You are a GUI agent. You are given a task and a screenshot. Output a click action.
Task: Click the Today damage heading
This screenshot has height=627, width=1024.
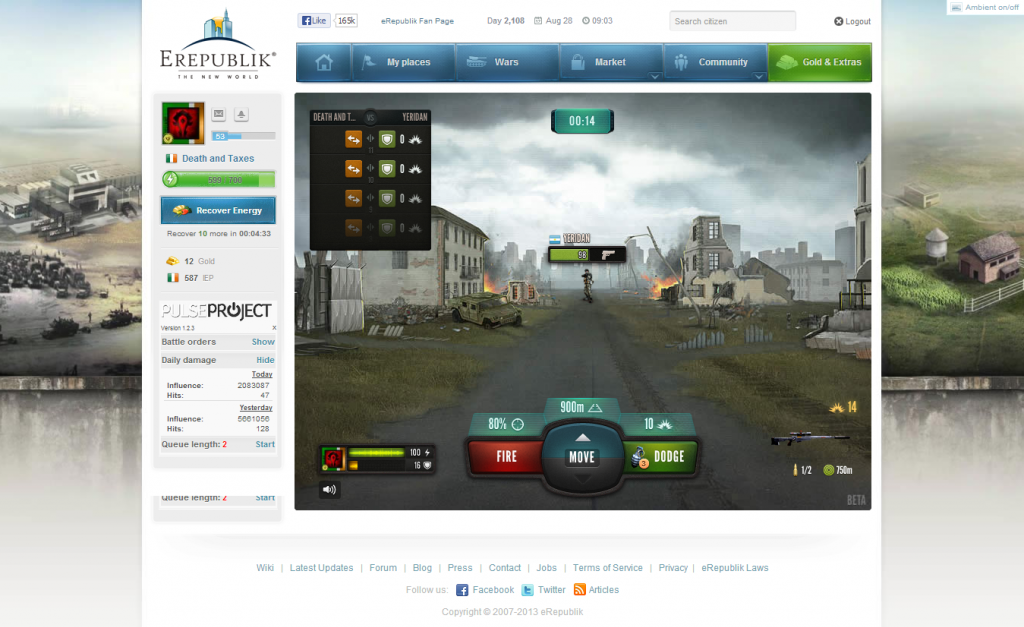[x=262, y=374]
